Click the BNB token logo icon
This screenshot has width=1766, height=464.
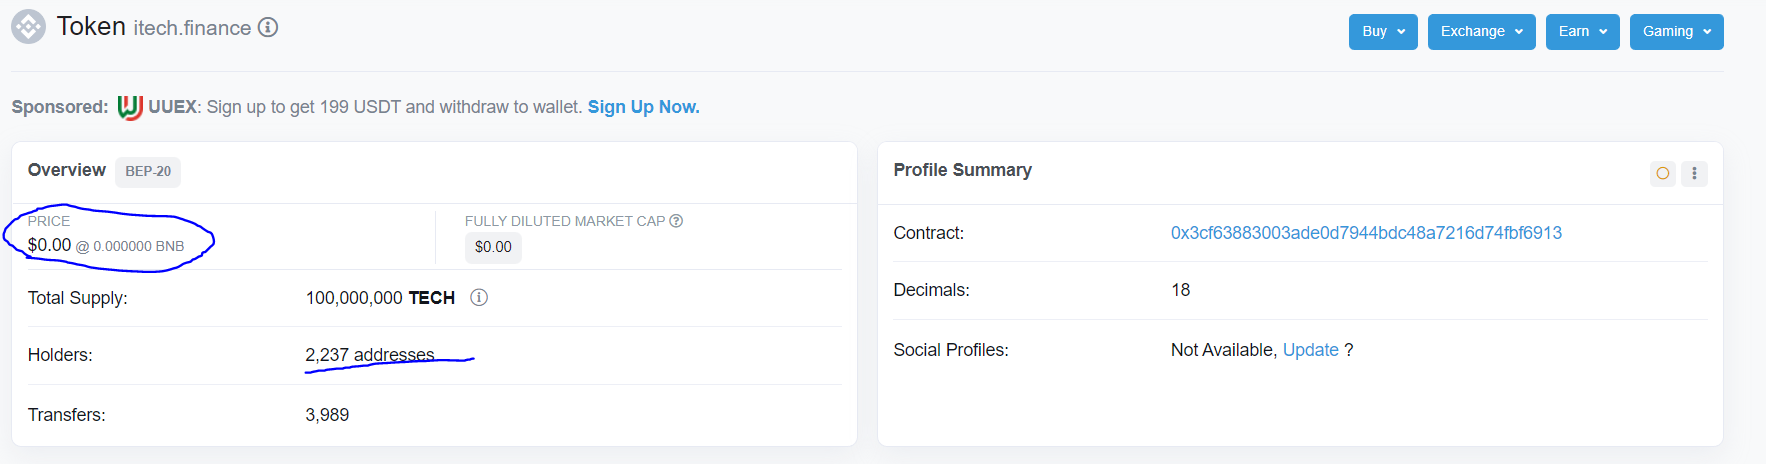(x=28, y=27)
